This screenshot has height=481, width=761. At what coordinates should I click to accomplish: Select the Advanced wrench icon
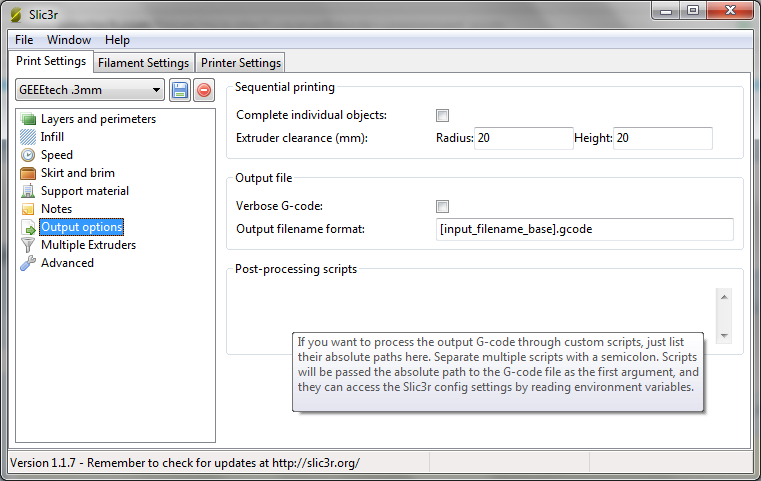pos(28,263)
